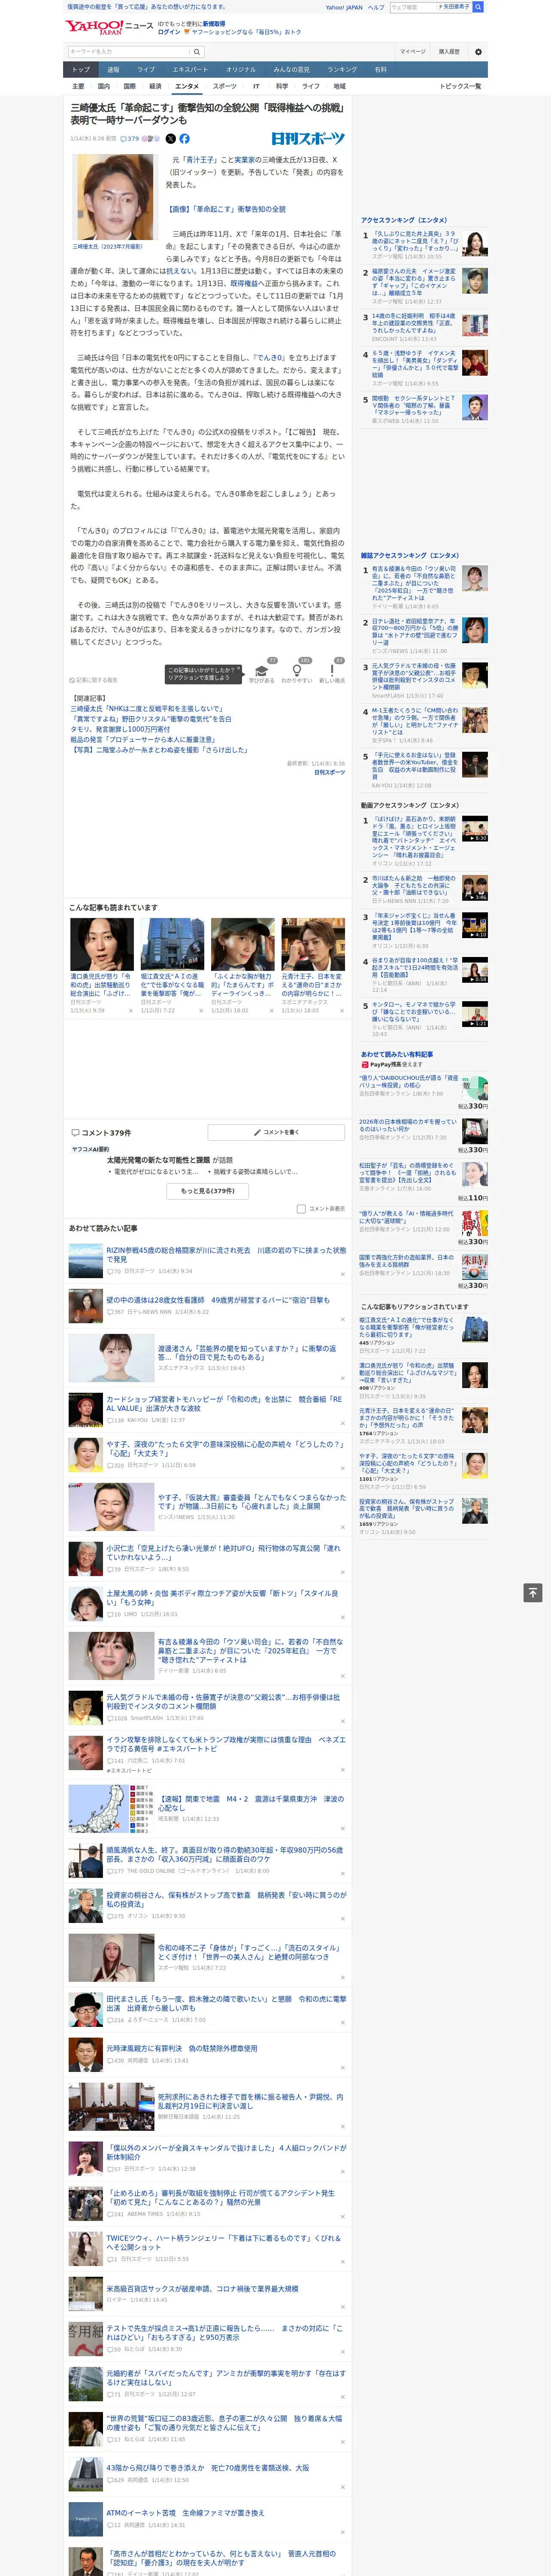Report the article via 記事に関する報告
Viewport: 551px width, 2576px height.
94,680
